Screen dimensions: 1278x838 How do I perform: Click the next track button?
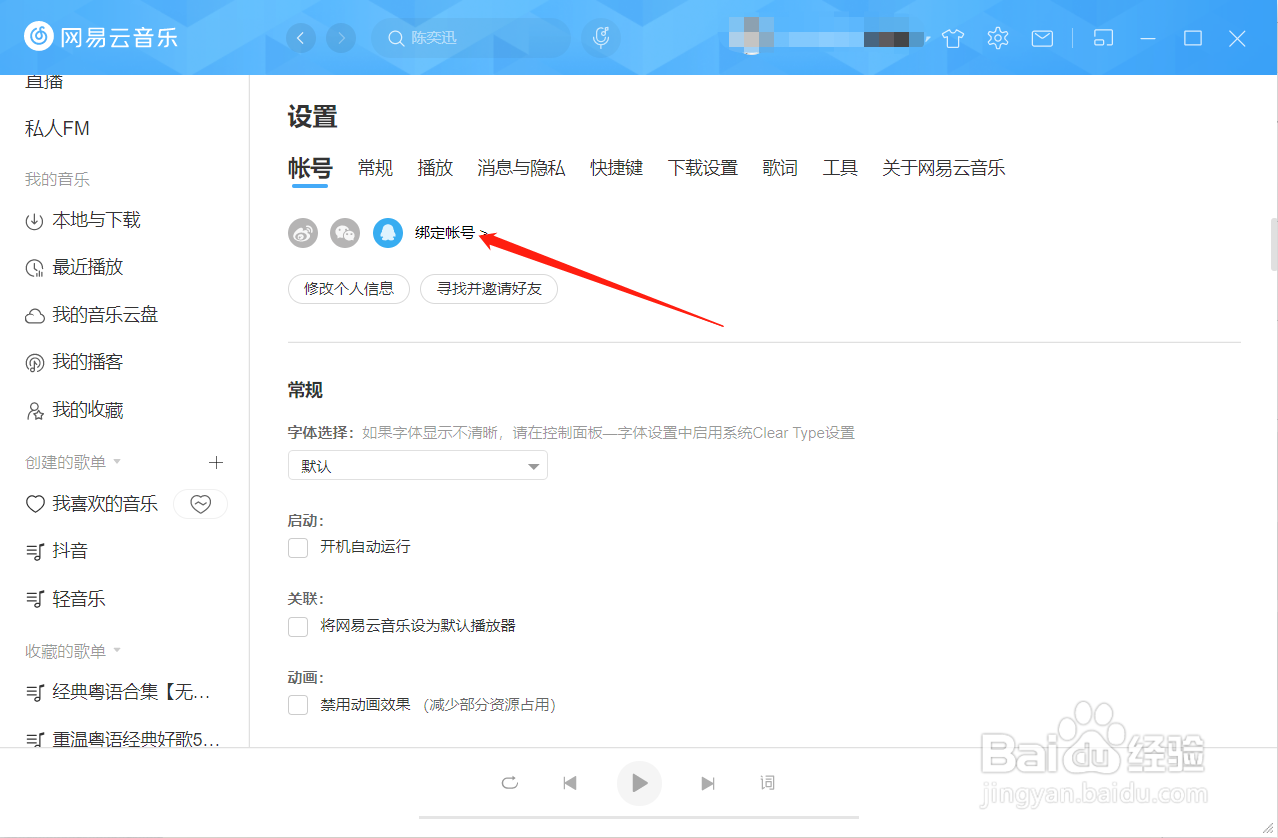708,783
